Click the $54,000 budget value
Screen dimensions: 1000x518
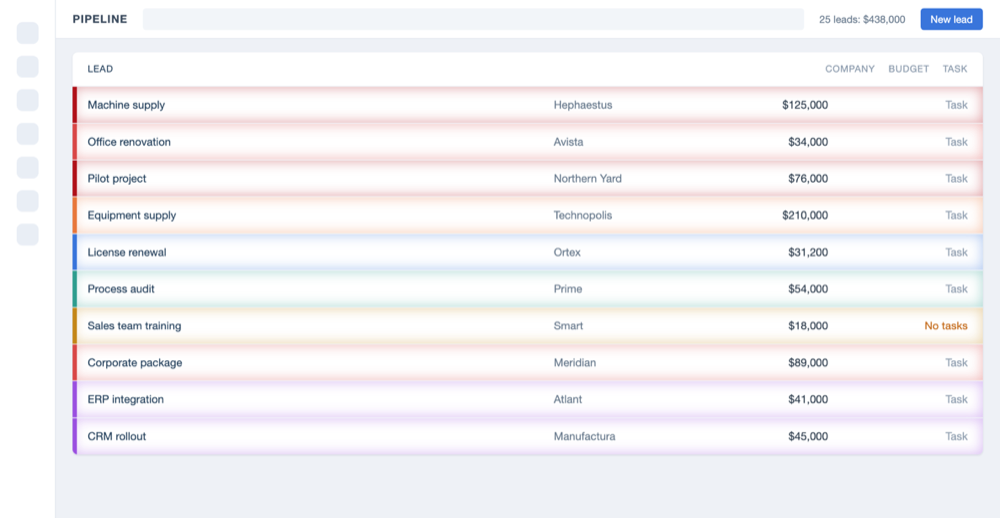(x=808, y=289)
